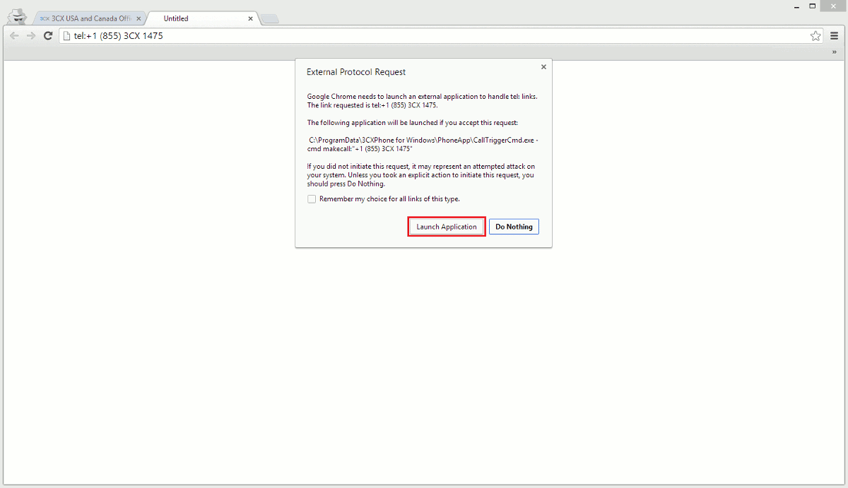Bookmark page with the star icon
This screenshot has width=848, height=488.
(816, 36)
